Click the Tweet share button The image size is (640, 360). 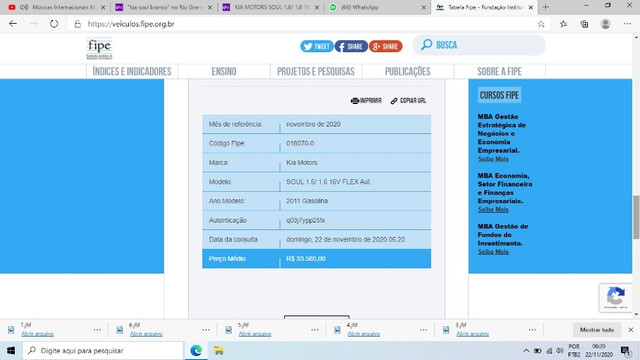317,46
